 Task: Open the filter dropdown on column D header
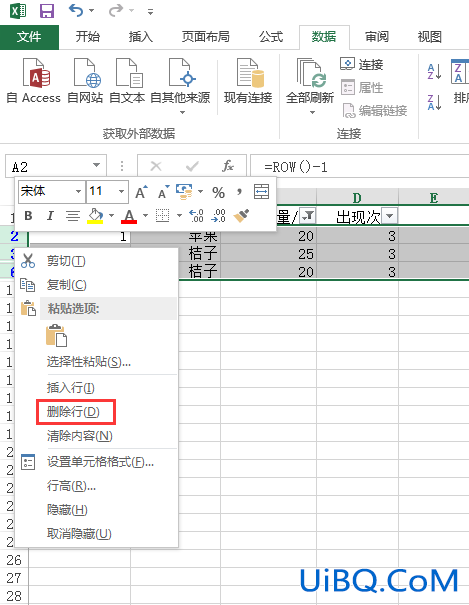click(390, 216)
